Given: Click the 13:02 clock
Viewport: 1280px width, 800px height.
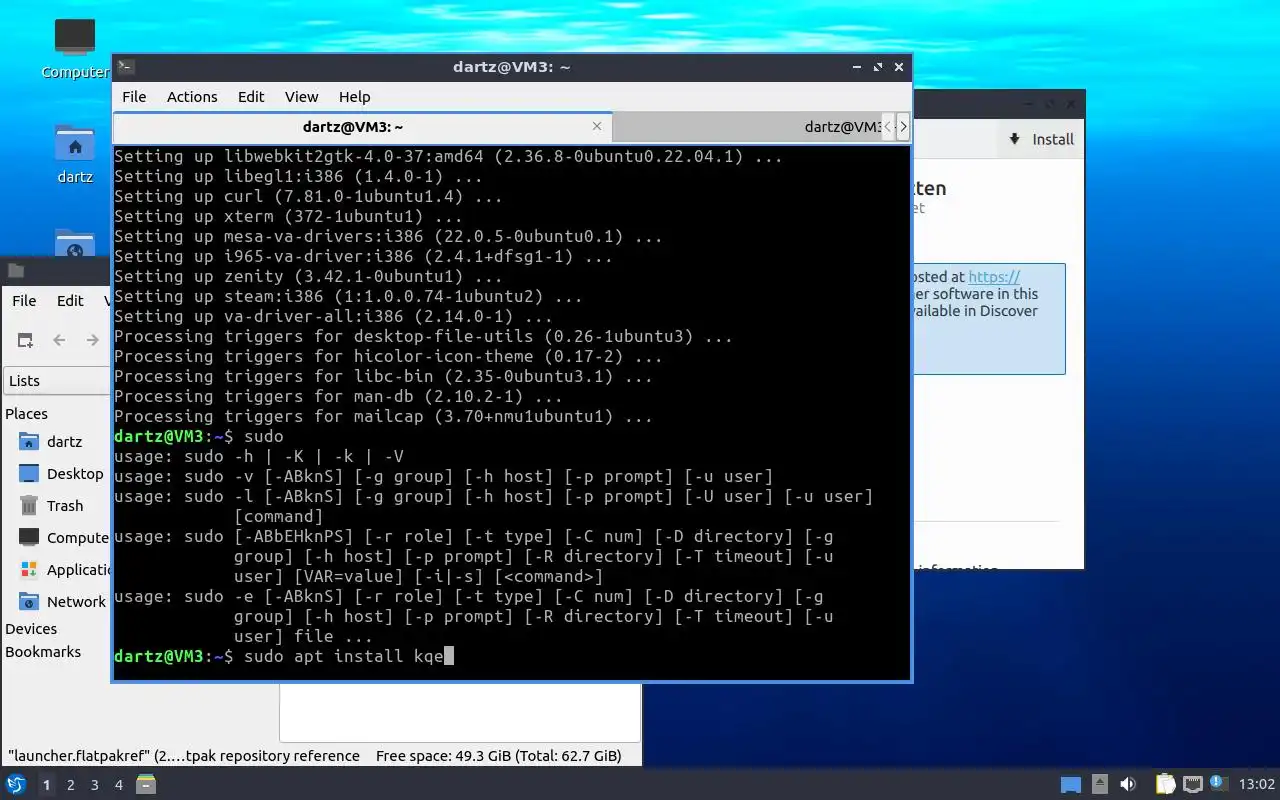Looking at the screenshot, I should pyautogui.click(x=1257, y=785).
